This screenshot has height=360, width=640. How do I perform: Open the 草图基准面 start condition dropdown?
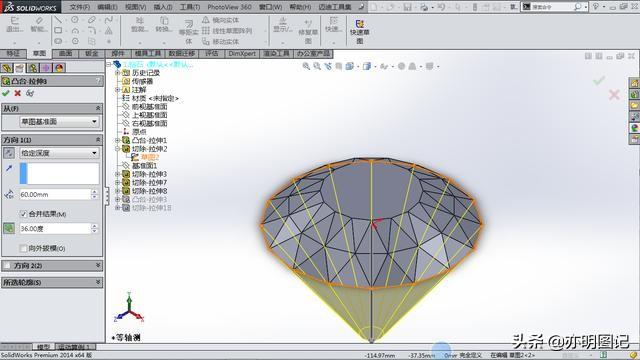(59, 122)
